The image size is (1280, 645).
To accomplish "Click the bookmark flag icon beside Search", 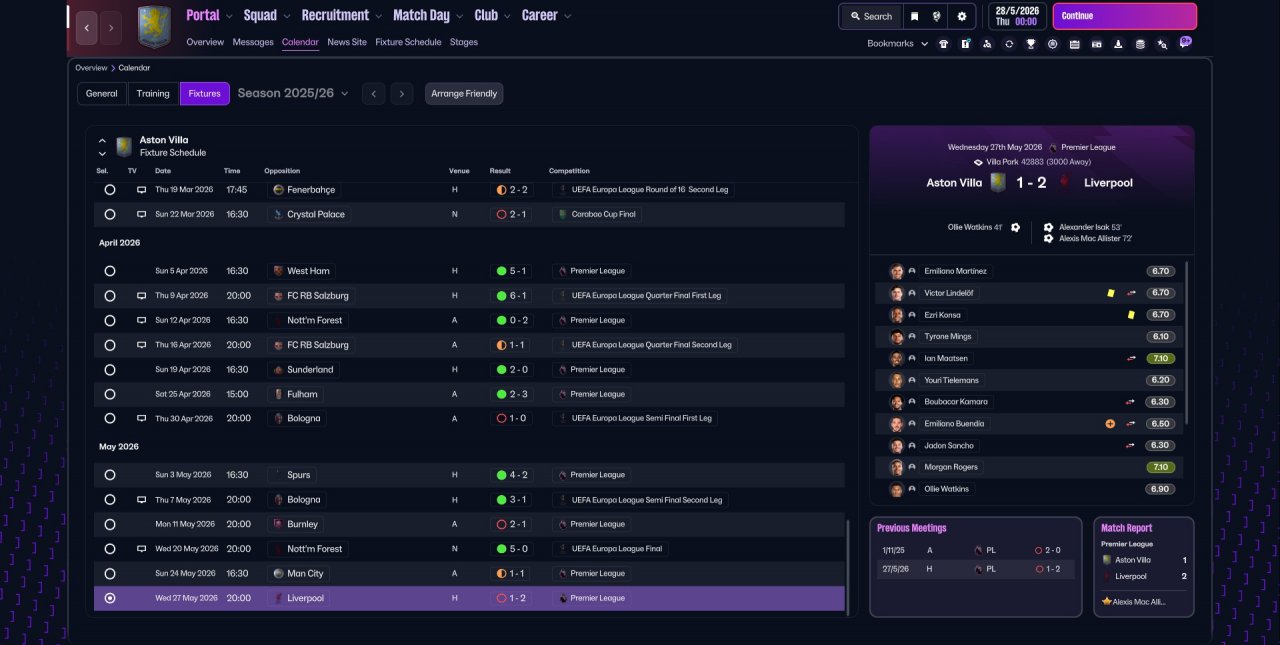I will pyautogui.click(x=914, y=16).
